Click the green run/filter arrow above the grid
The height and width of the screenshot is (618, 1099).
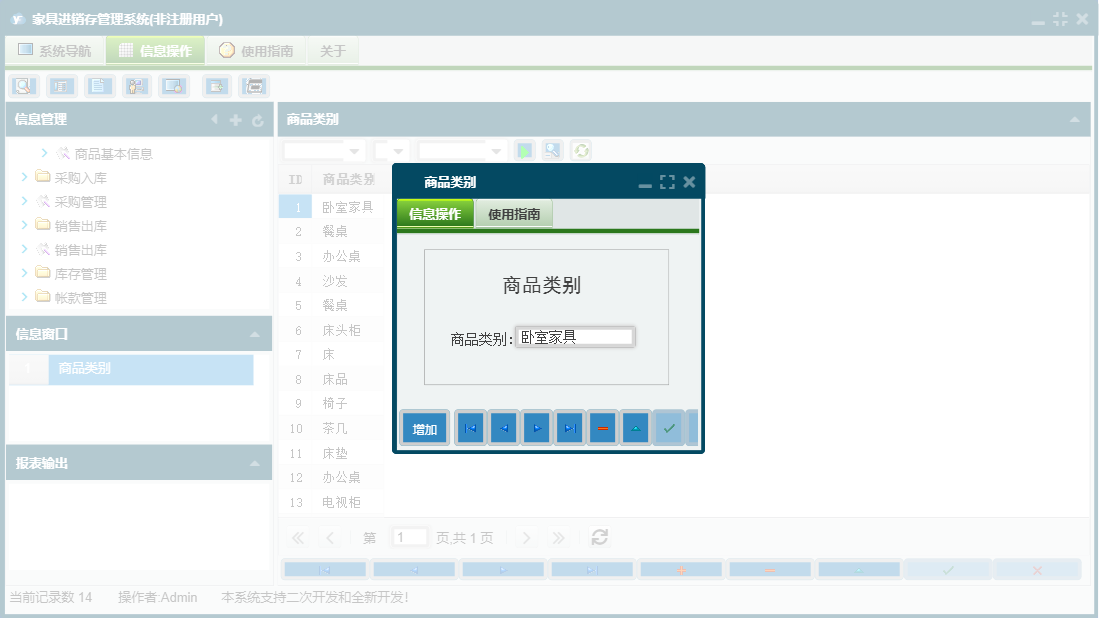pyautogui.click(x=522, y=150)
